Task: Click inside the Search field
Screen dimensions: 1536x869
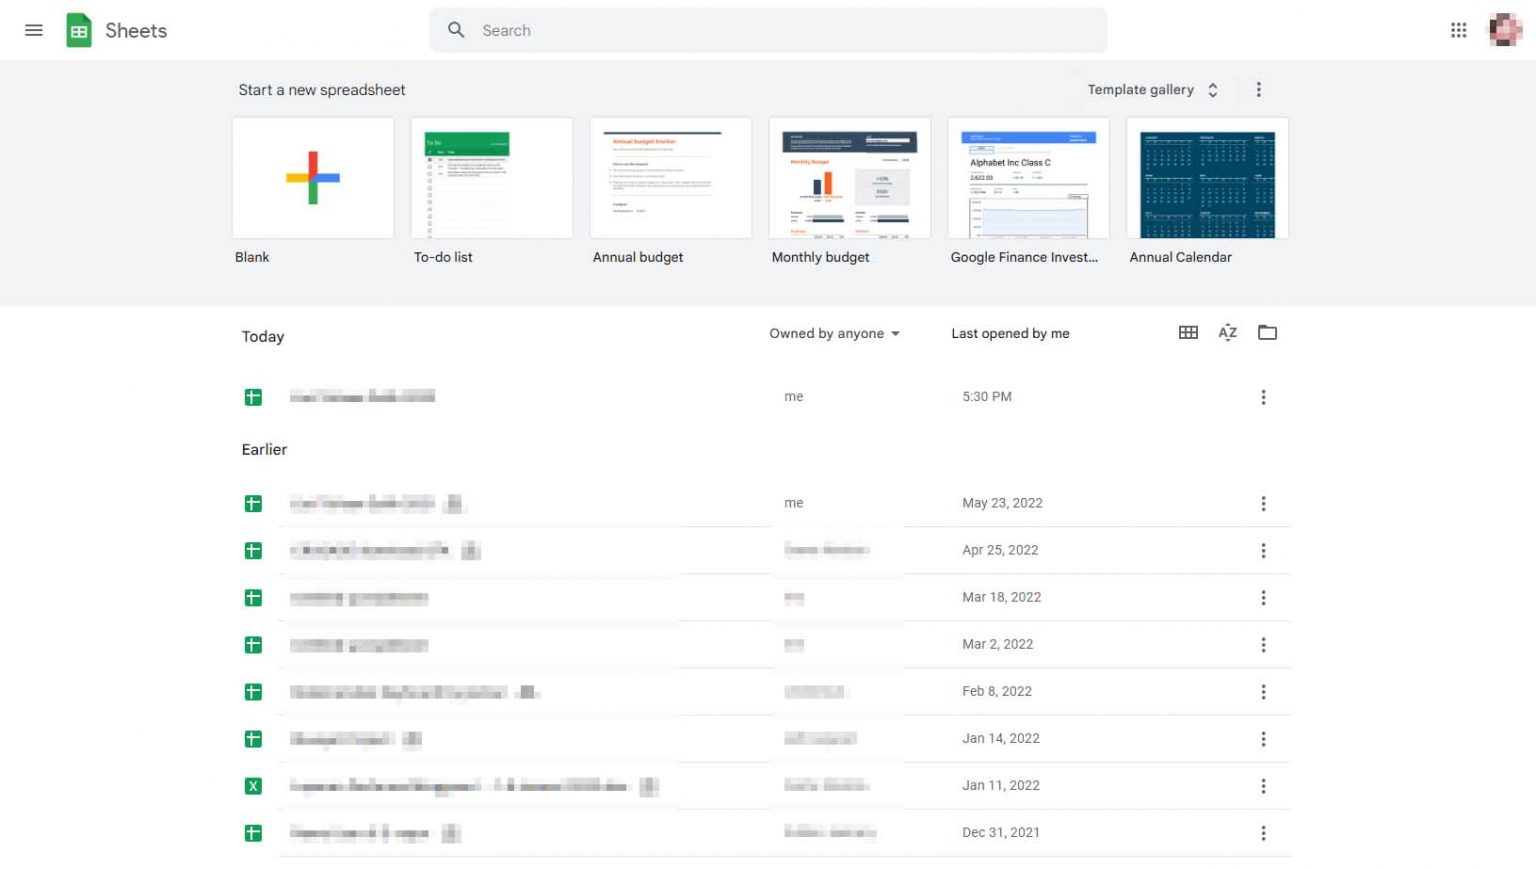Action: 768,30
